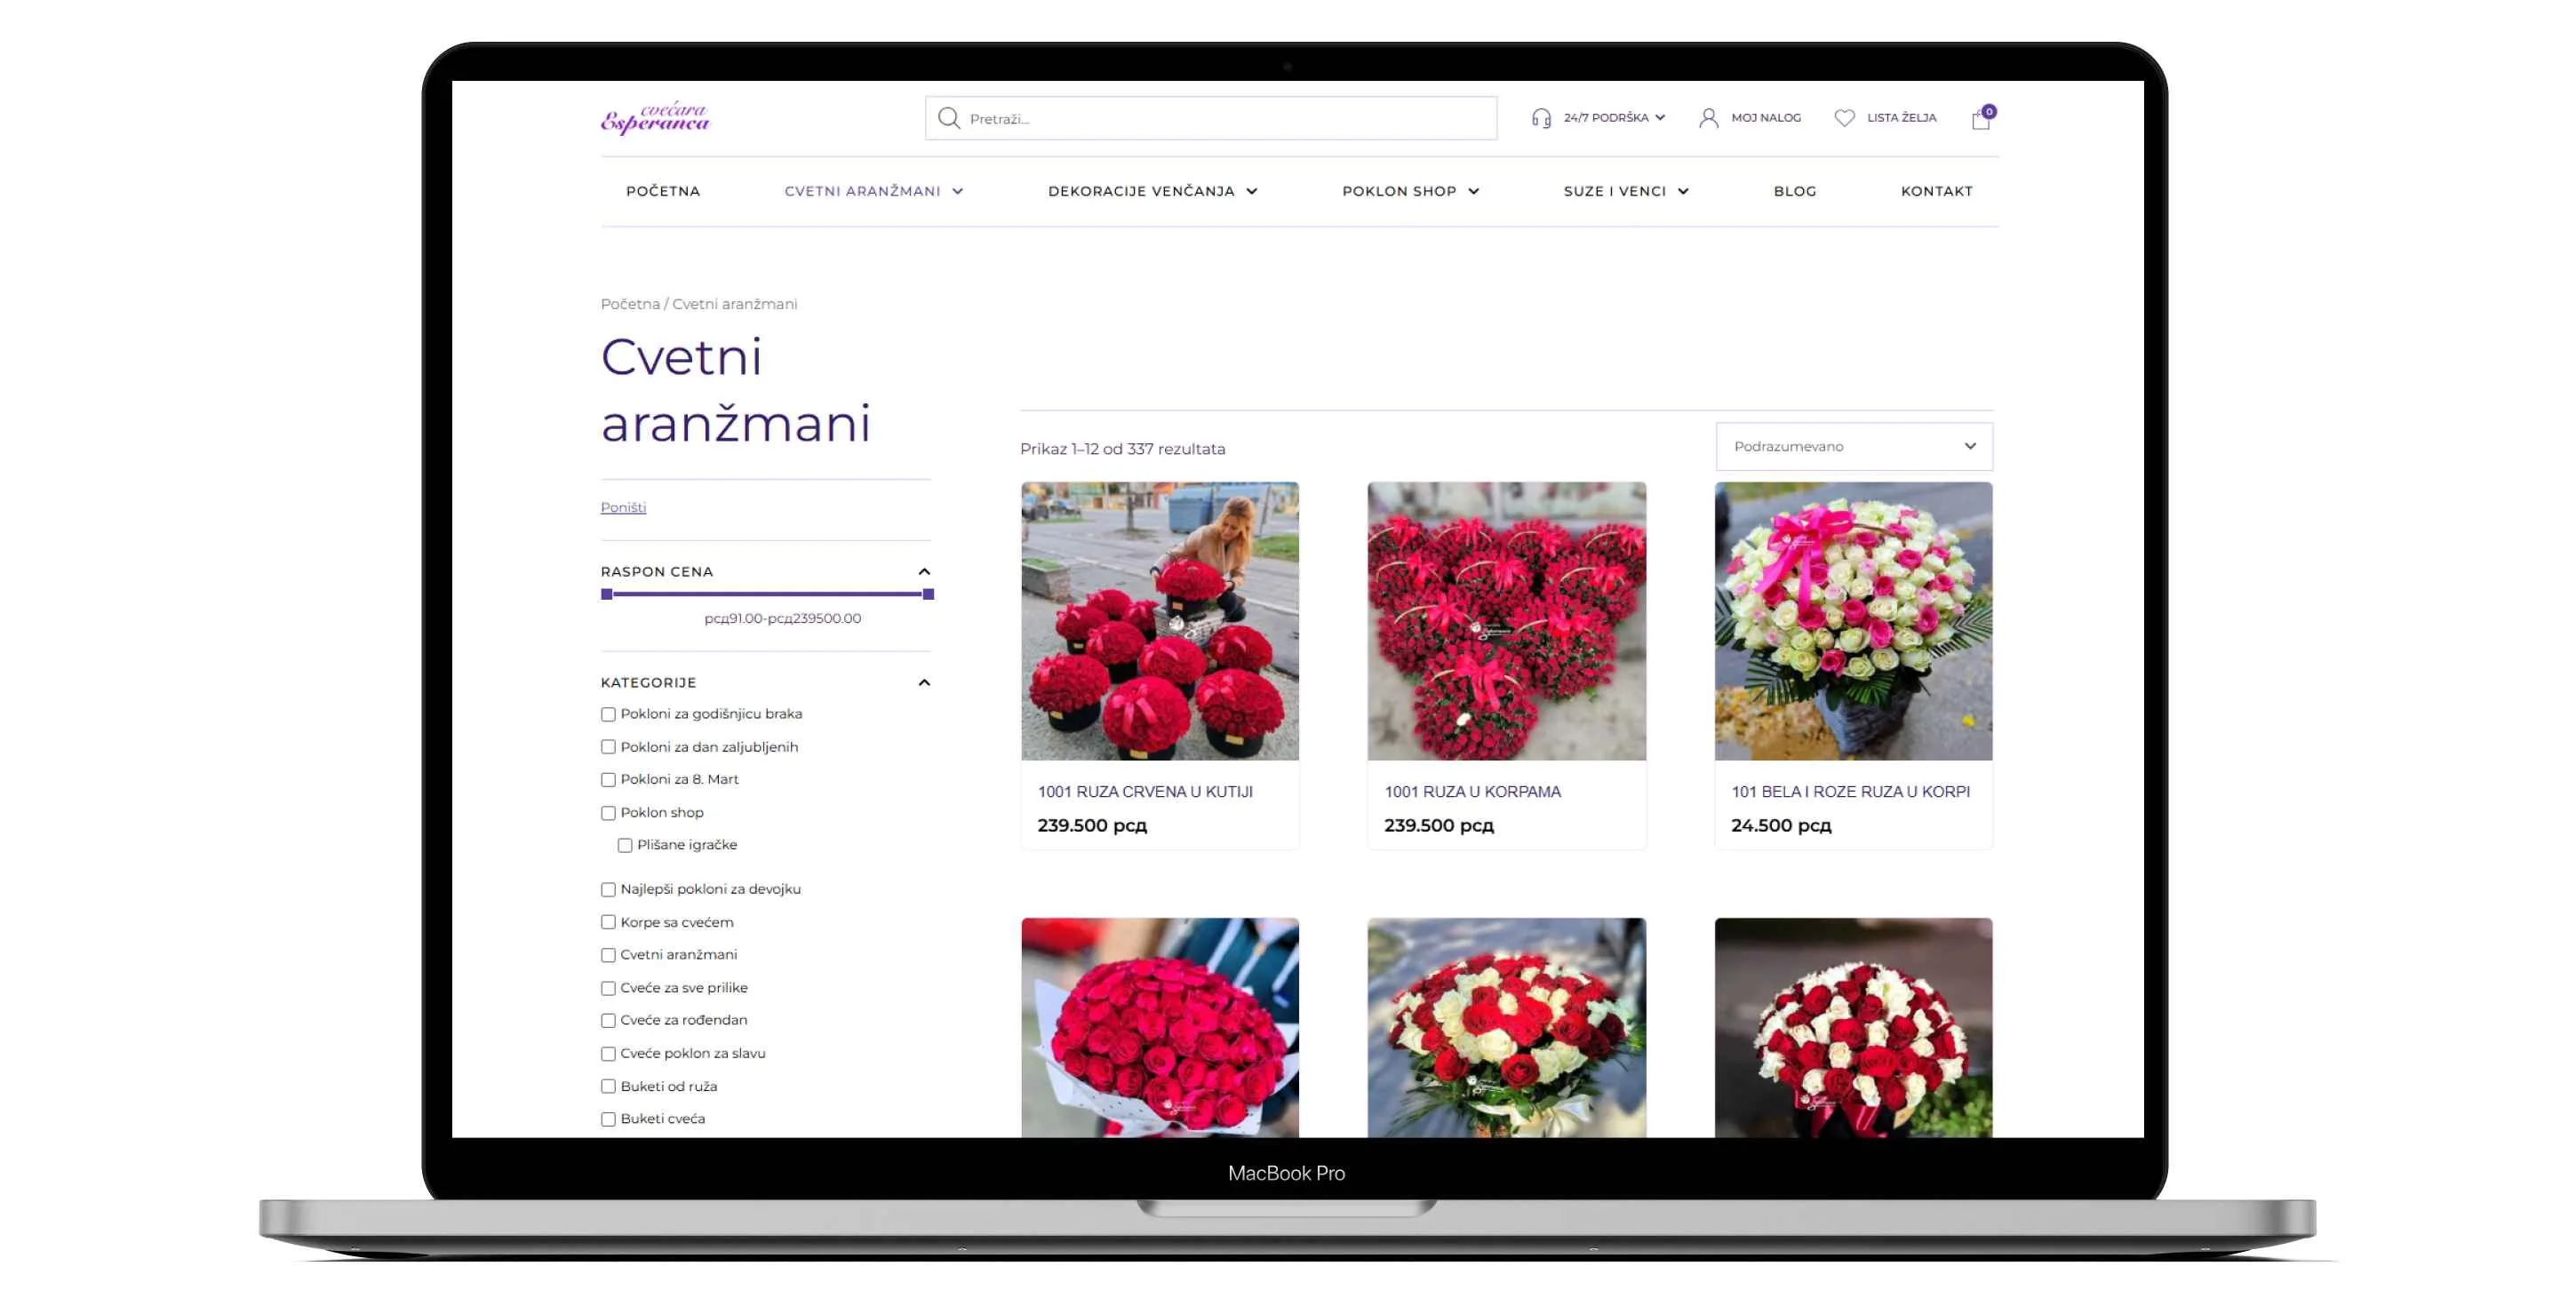The width and height of the screenshot is (2576, 1306).
Task: Click the wishlist heart icon
Action: coord(1844,118)
